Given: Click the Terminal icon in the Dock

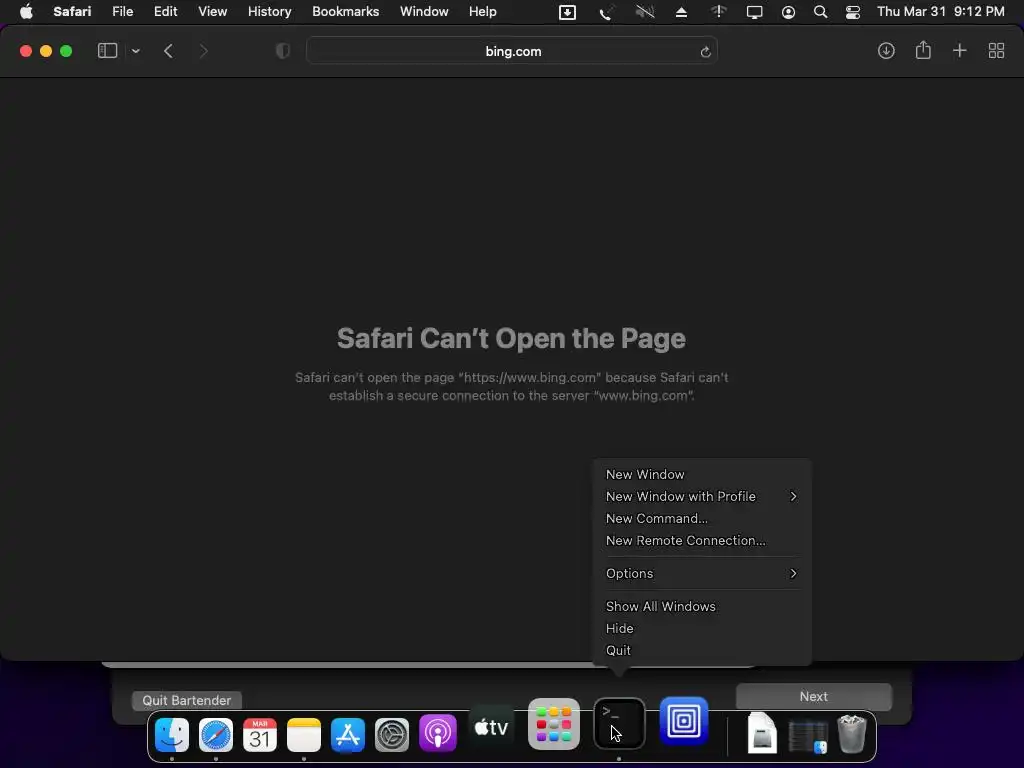Looking at the screenshot, I should click(619, 724).
